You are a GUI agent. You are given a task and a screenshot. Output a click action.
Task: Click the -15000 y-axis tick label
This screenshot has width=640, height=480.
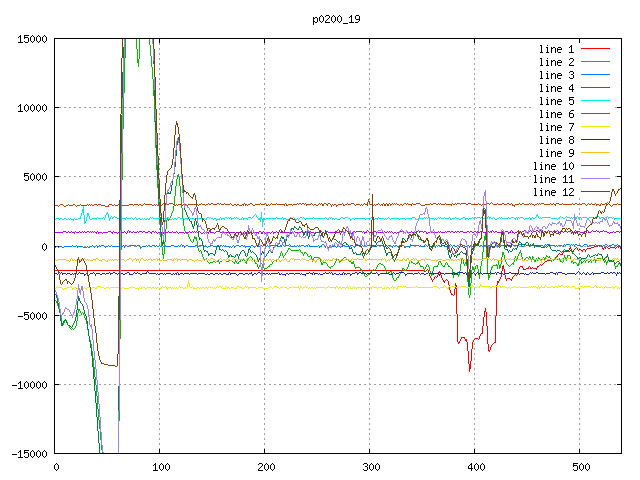click(26, 454)
